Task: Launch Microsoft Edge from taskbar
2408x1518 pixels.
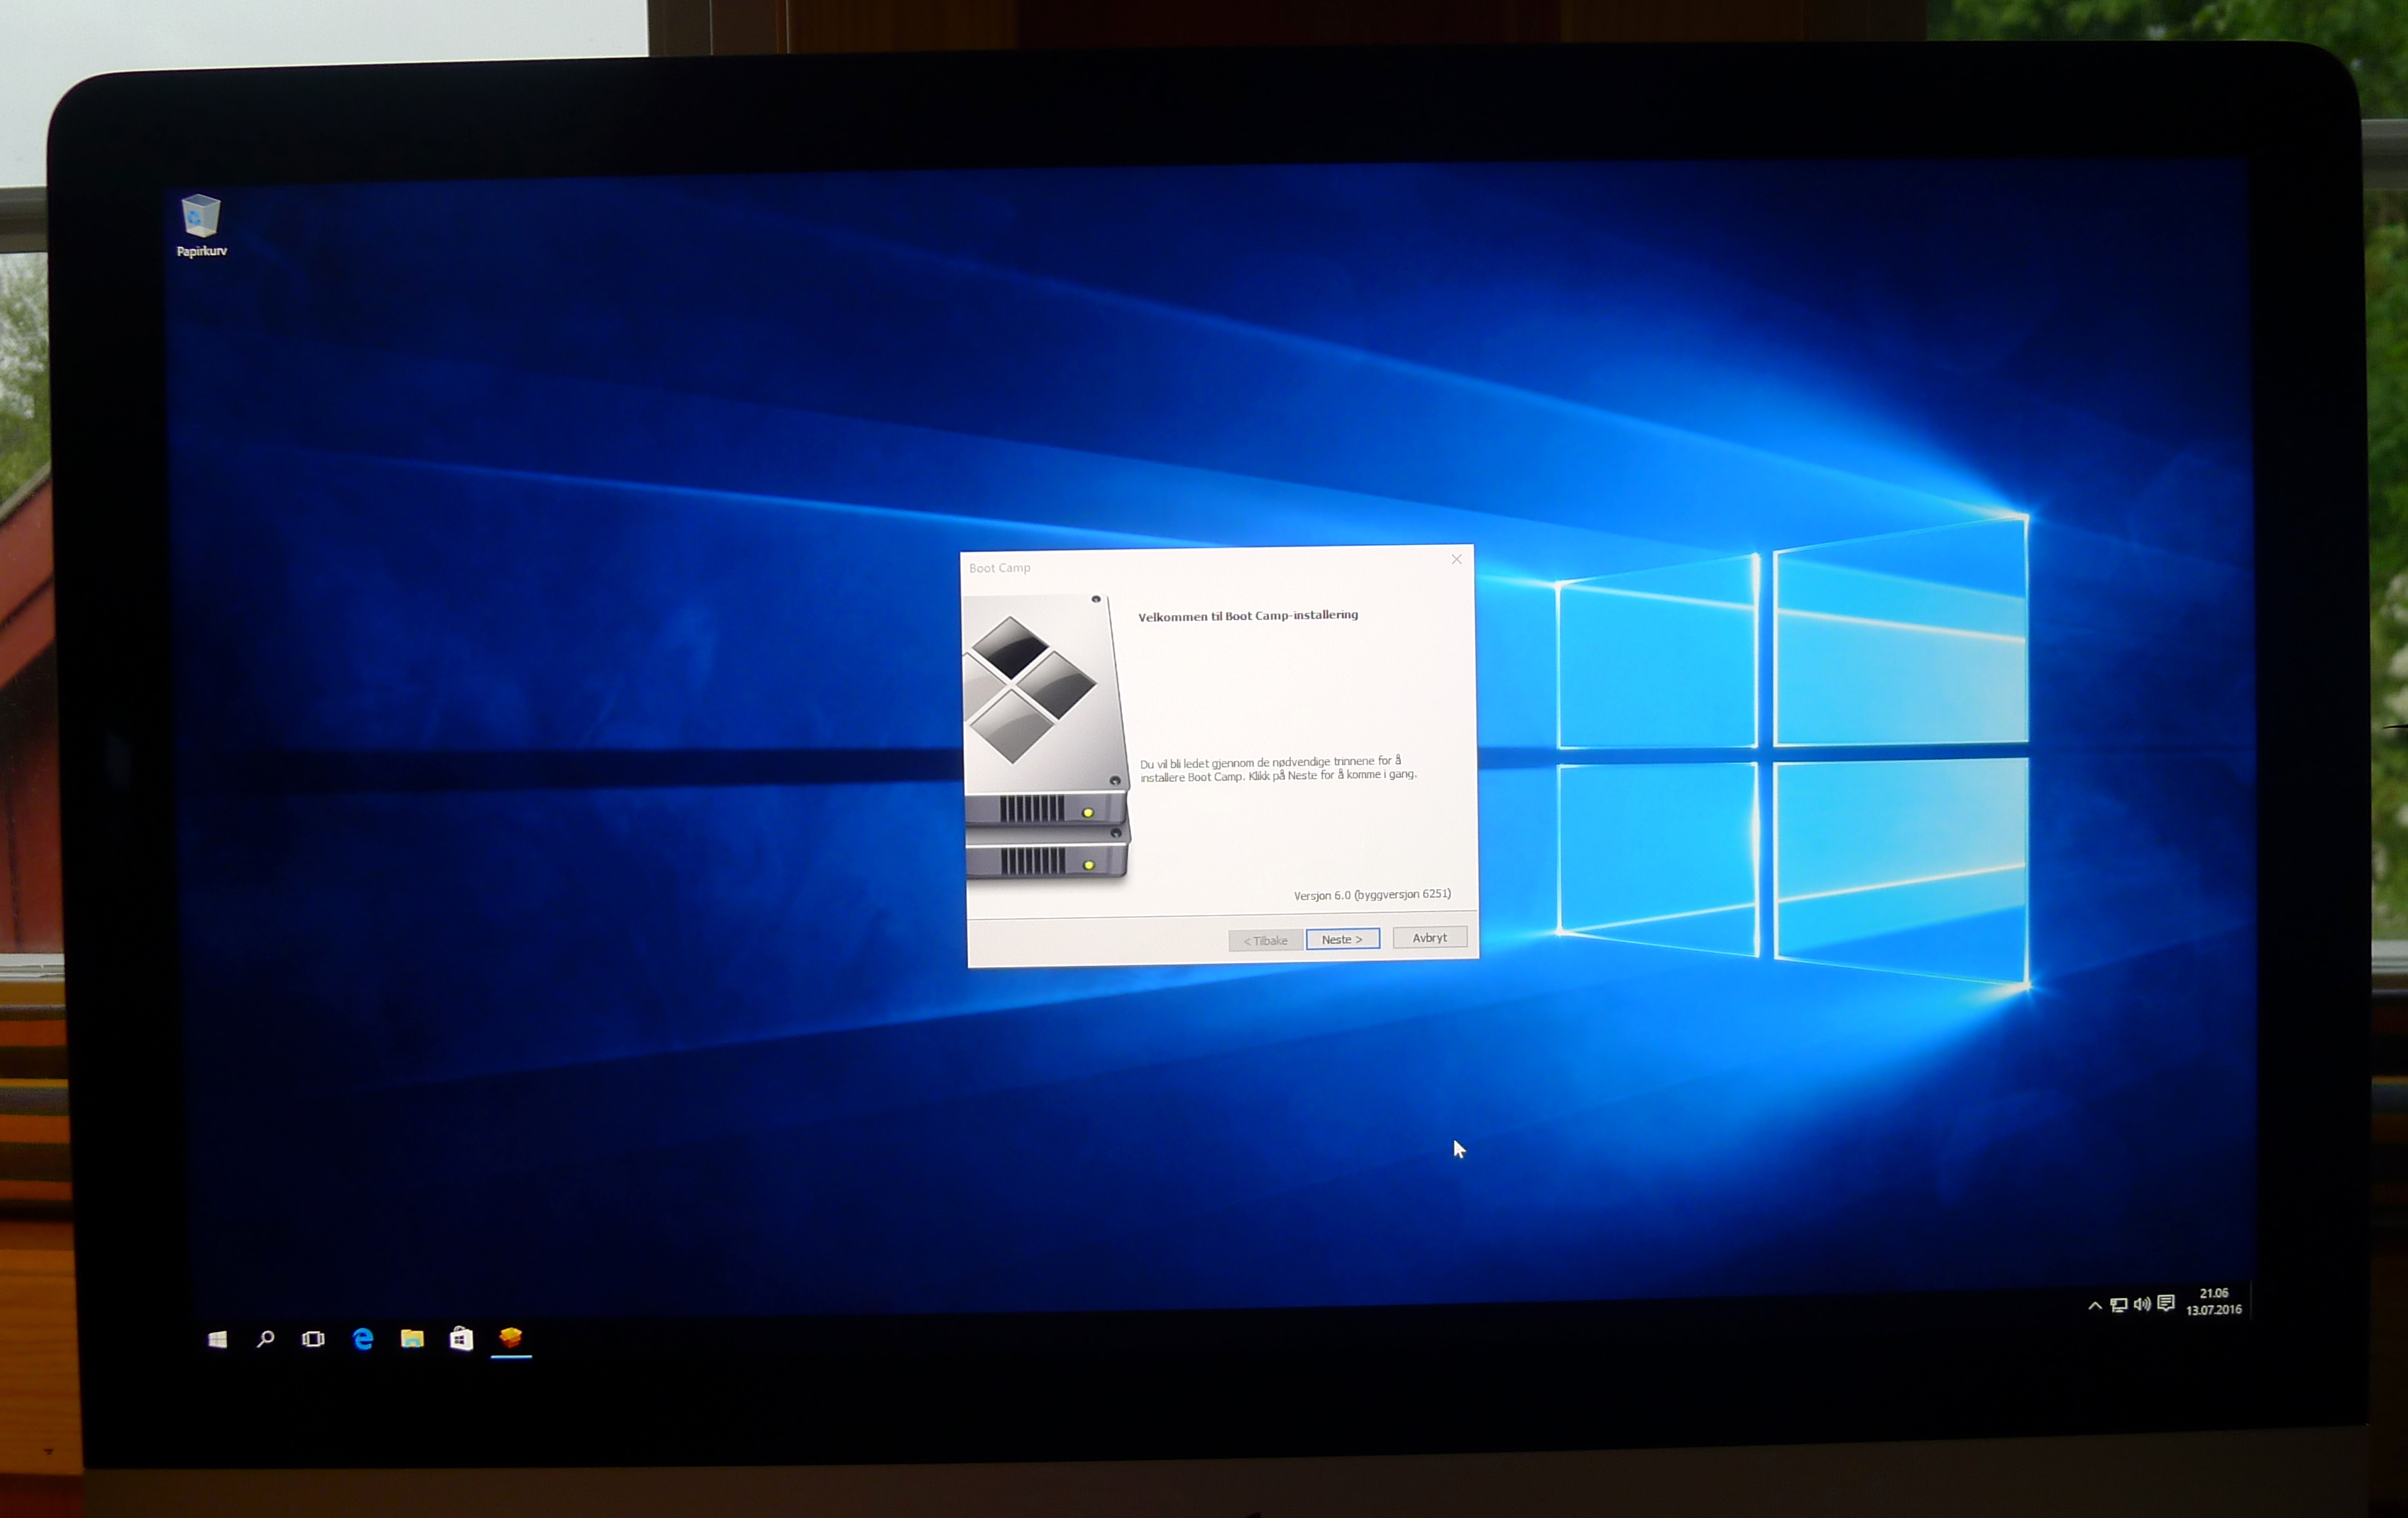Action: [x=363, y=1338]
